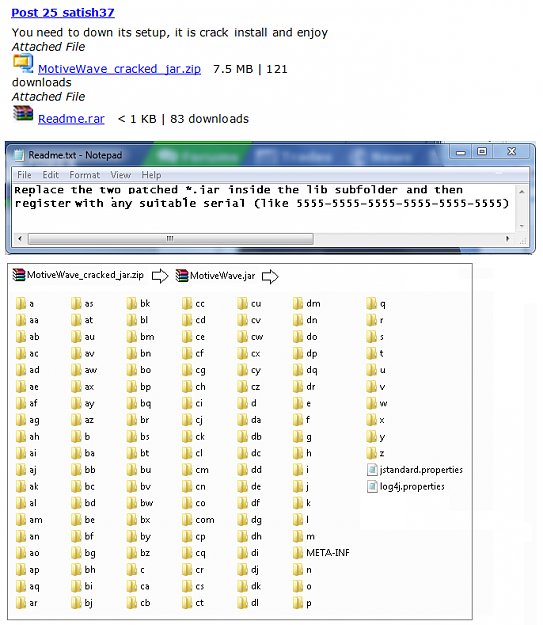Select the META-INF folder
Viewport: 543px width, 625px height.
tap(321, 553)
